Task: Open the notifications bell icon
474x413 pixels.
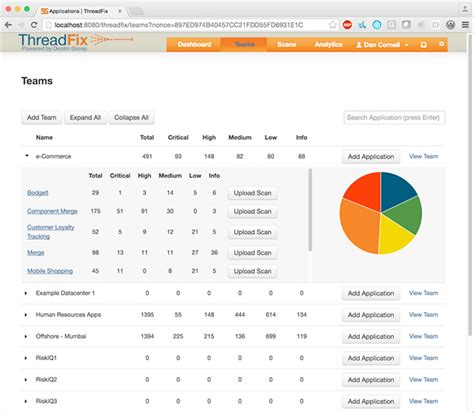Action: tap(424, 44)
